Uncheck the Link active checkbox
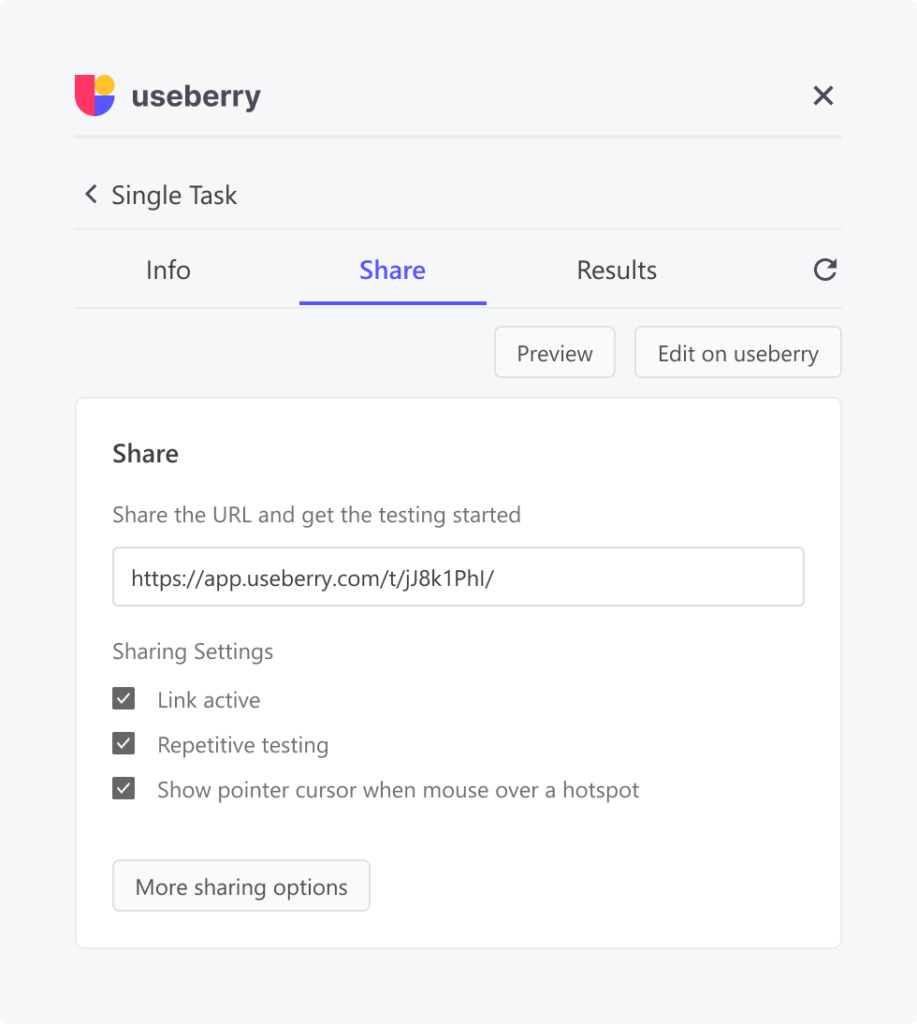 click(123, 698)
